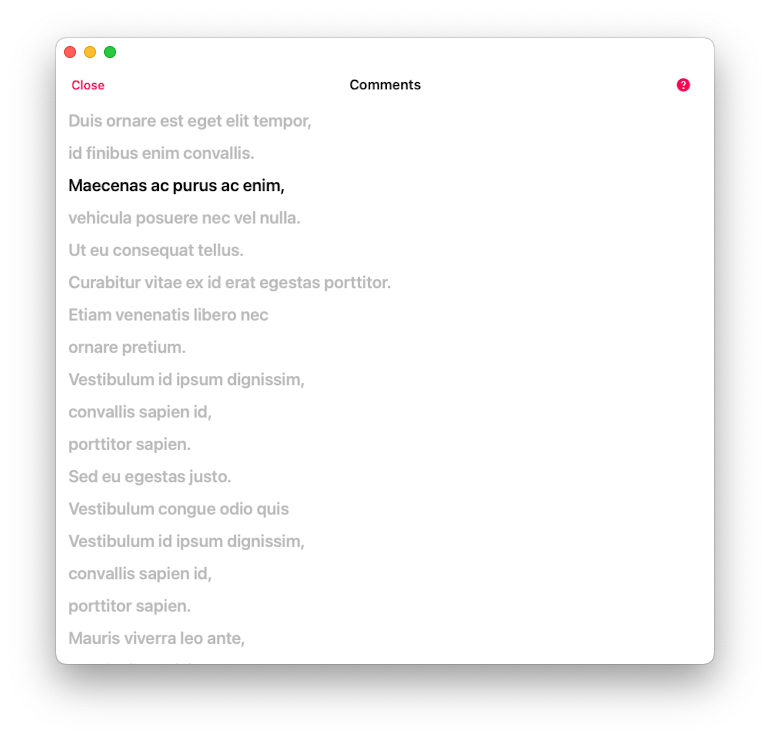Select "vehicula posuere nec vel nulla." line
770x738 pixels.
pyautogui.click(x=184, y=218)
